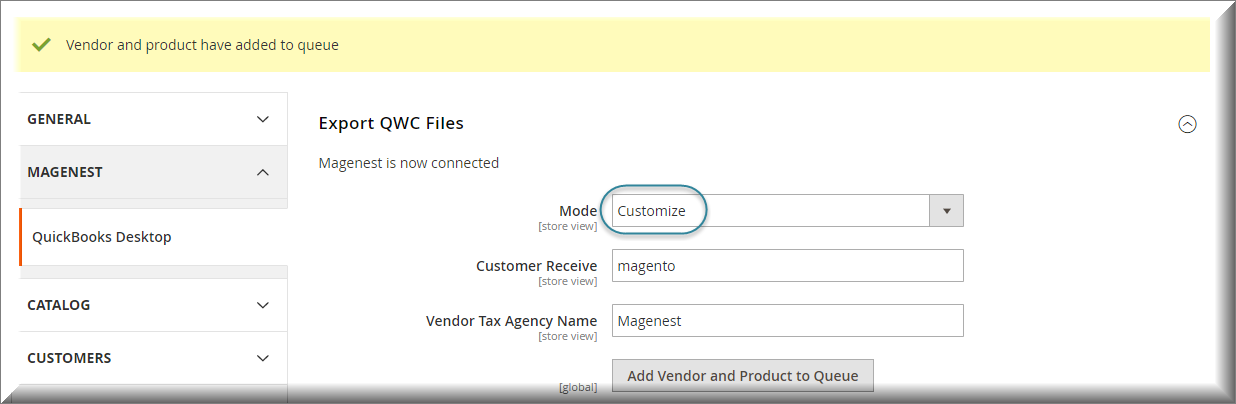Focus the Vendor Tax Agency Name field
1236x404 pixels.
(787, 321)
